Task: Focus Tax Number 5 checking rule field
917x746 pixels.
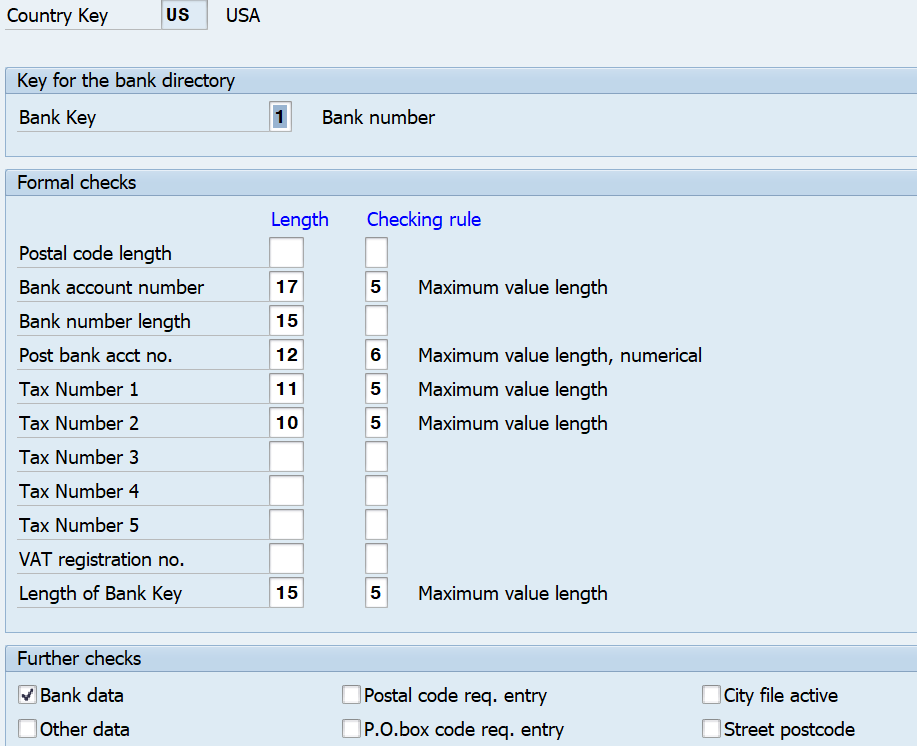Action: pos(376,525)
